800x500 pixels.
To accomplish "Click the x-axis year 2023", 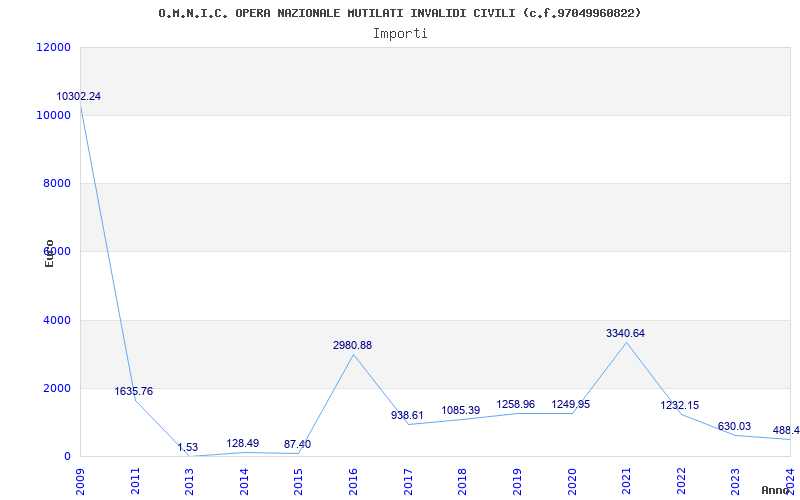I will click(735, 481).
